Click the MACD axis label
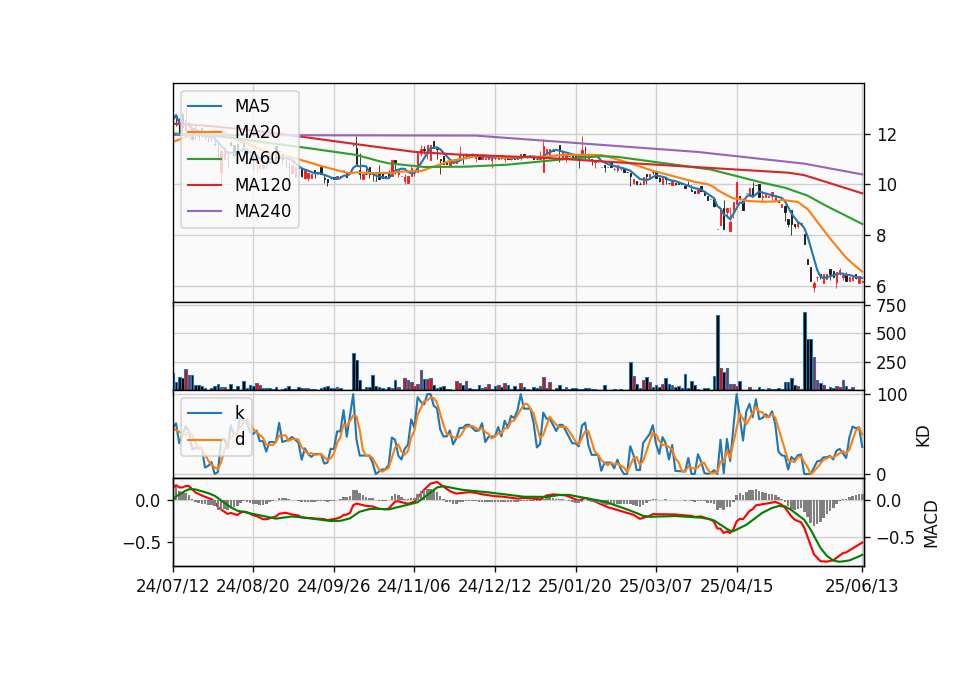This screenshot has height=690, width=960. 931,524
